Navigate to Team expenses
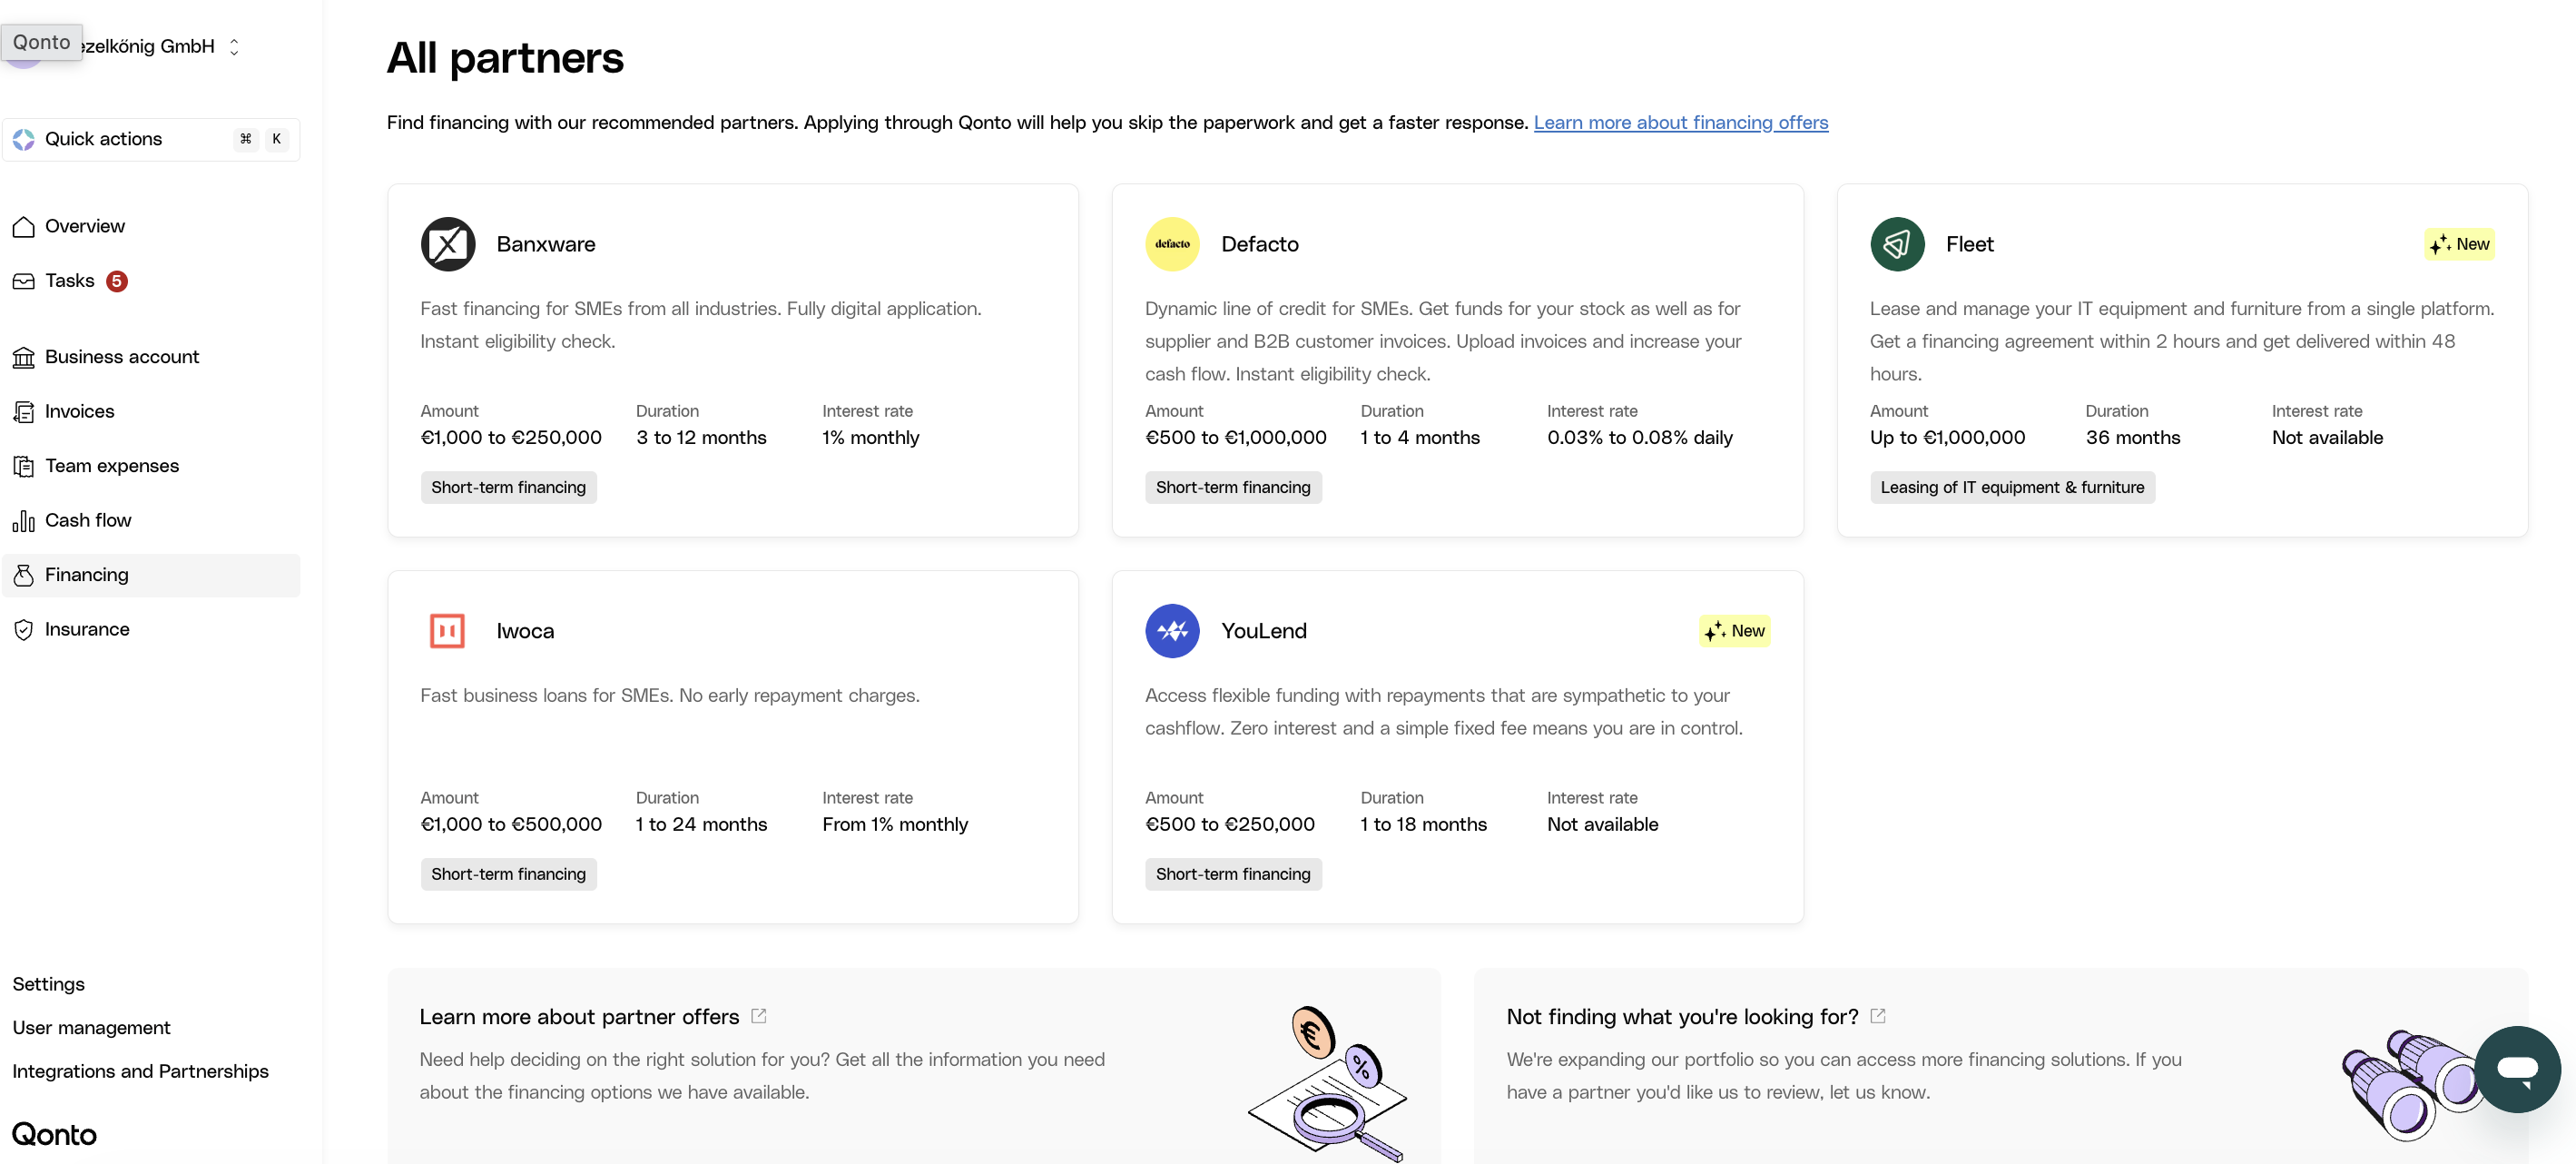 tap(151, 466)
